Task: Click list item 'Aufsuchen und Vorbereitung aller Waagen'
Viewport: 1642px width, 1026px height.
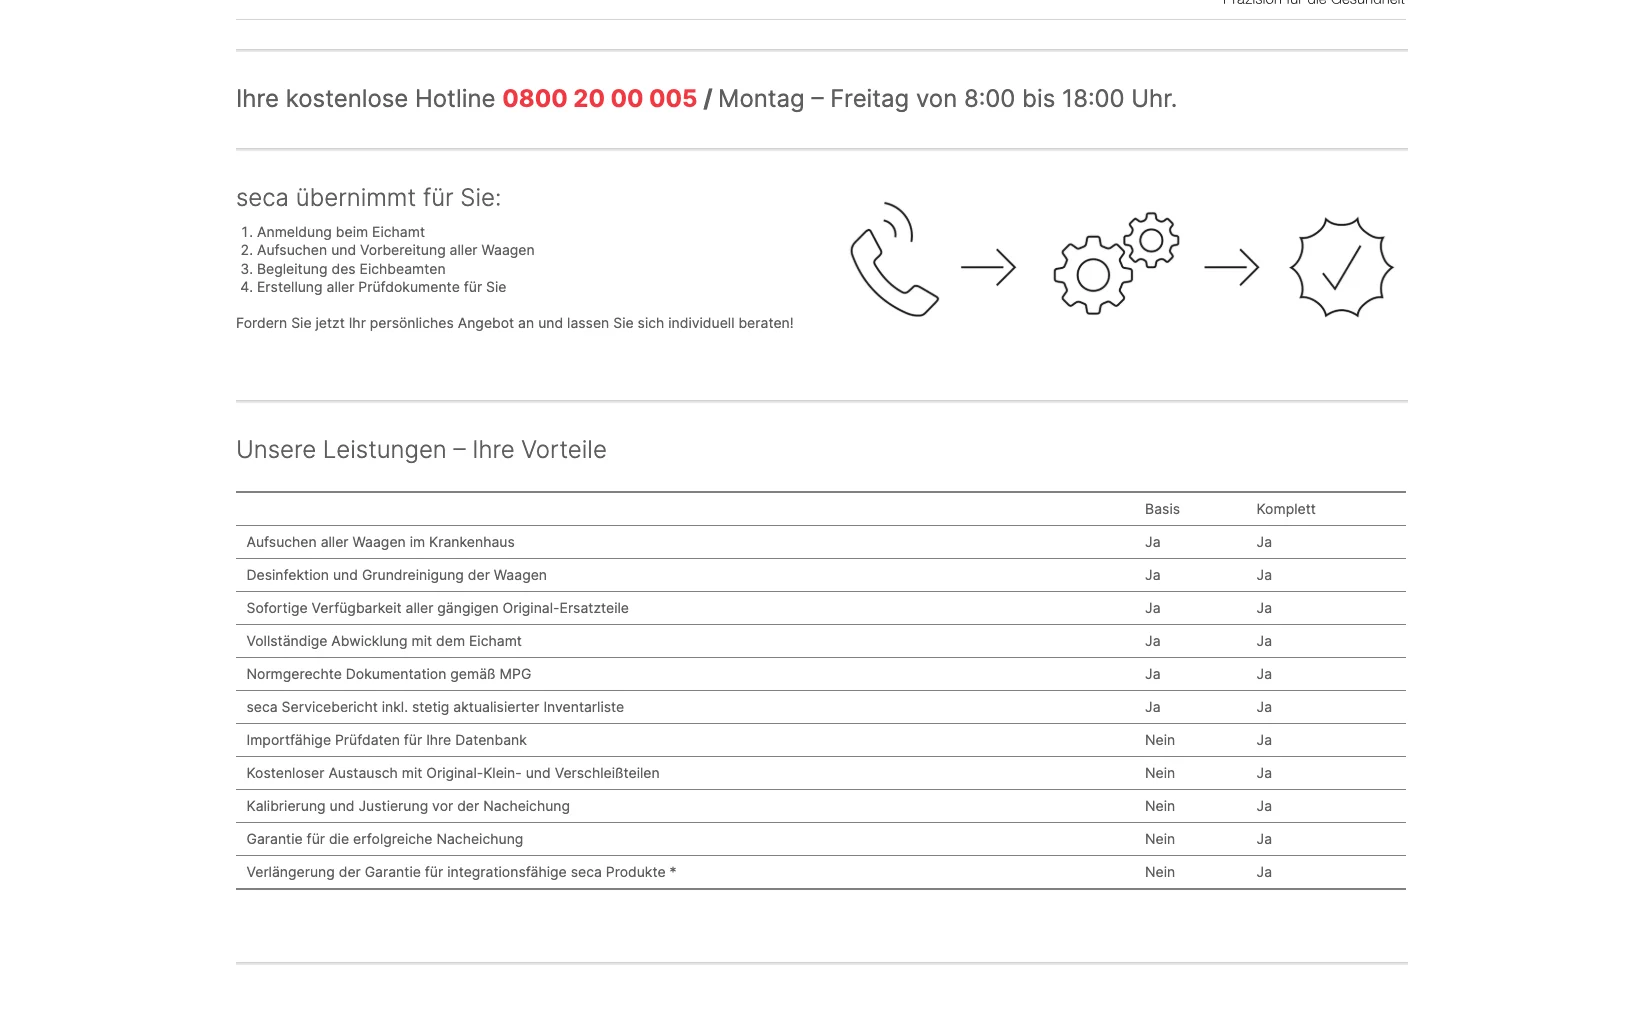Action: tap(396, 250)
